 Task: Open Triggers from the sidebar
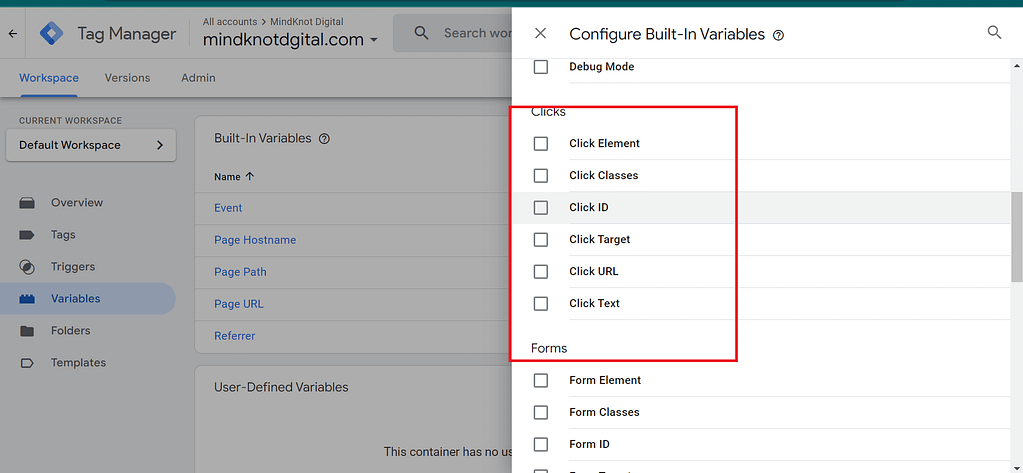[x=72, y=267]
